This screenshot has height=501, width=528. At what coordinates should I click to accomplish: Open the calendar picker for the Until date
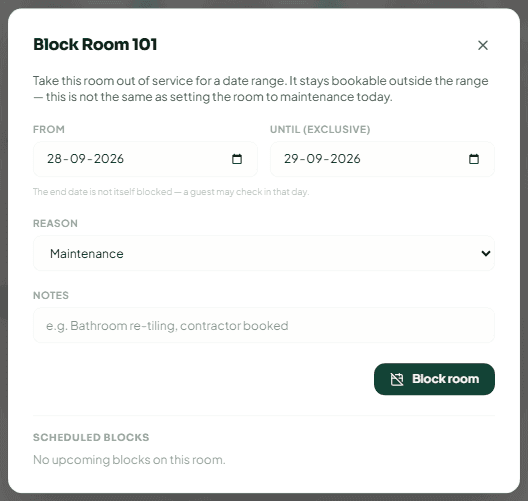(x=474, y=159)
